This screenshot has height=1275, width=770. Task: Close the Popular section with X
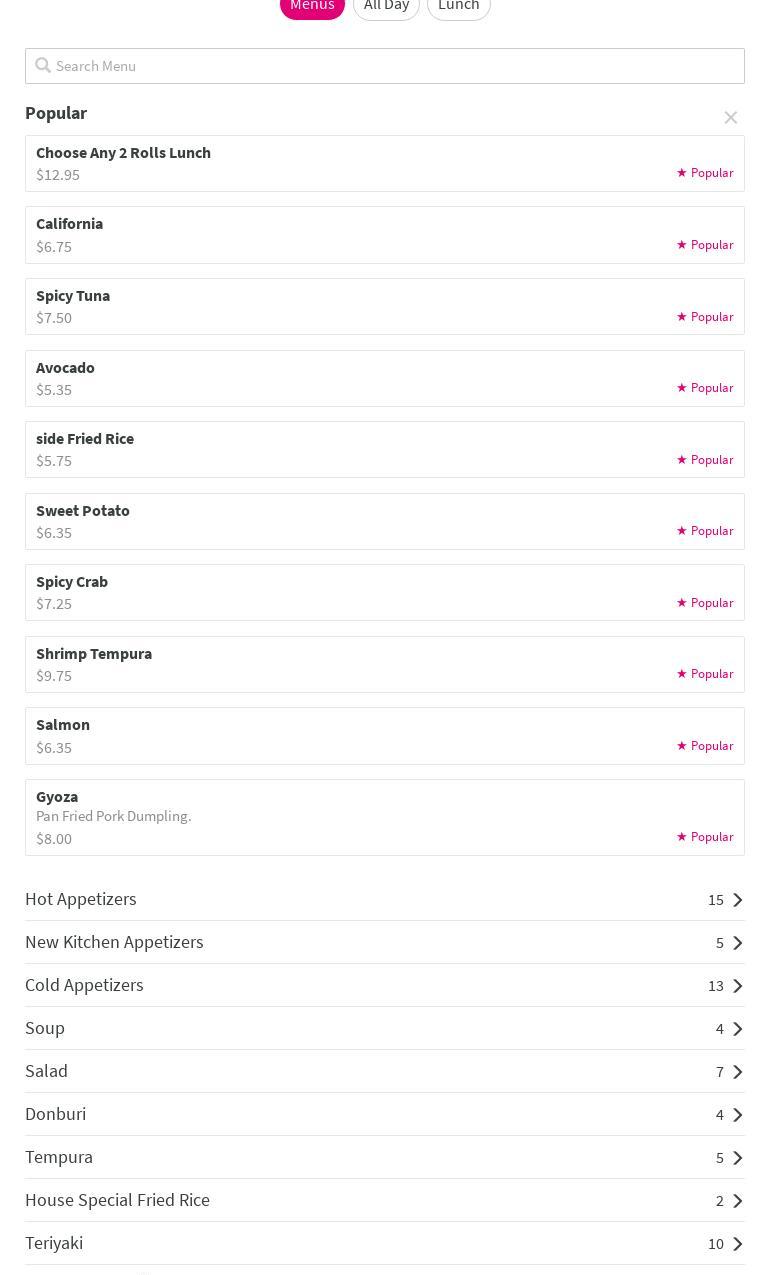[x=731, y=118]
